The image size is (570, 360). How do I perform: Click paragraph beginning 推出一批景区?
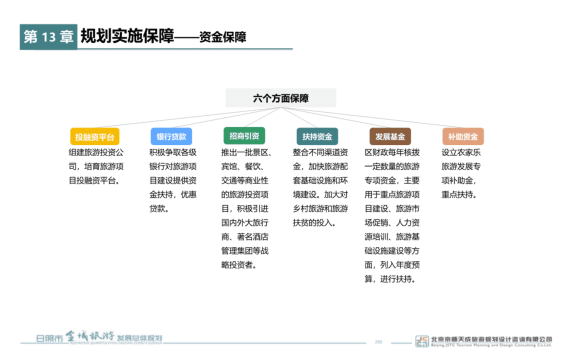pyautogui.click(x=246, y=208)
